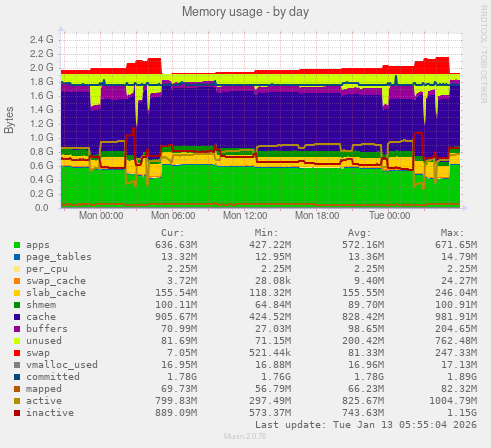Click the '1.0 G' y-axis label
Viewport: 491px width, 448px height.
[42, 138]
